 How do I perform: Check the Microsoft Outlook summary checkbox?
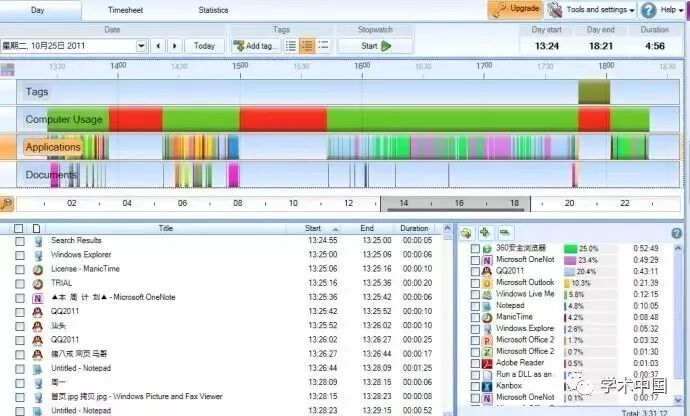point(475,283)
